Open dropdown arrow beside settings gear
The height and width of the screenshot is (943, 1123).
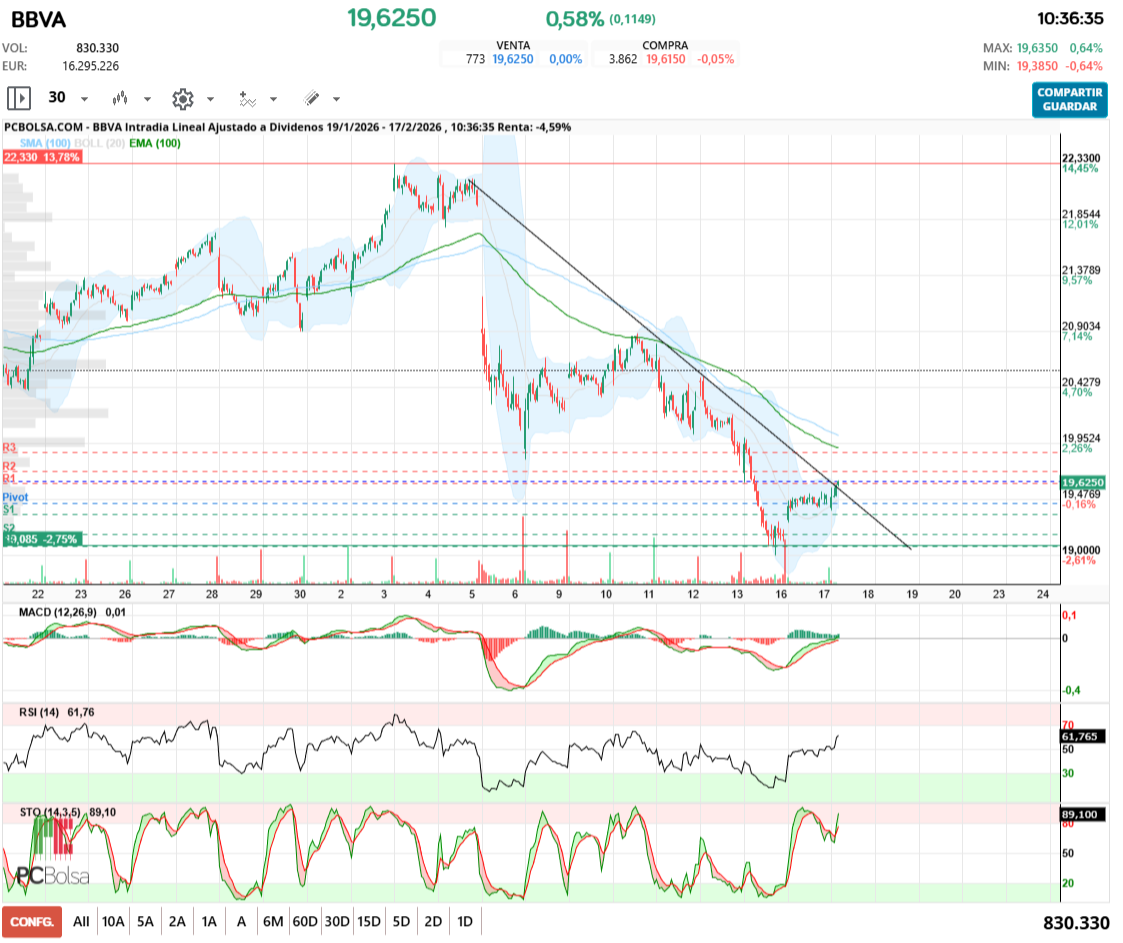[210, 99]
